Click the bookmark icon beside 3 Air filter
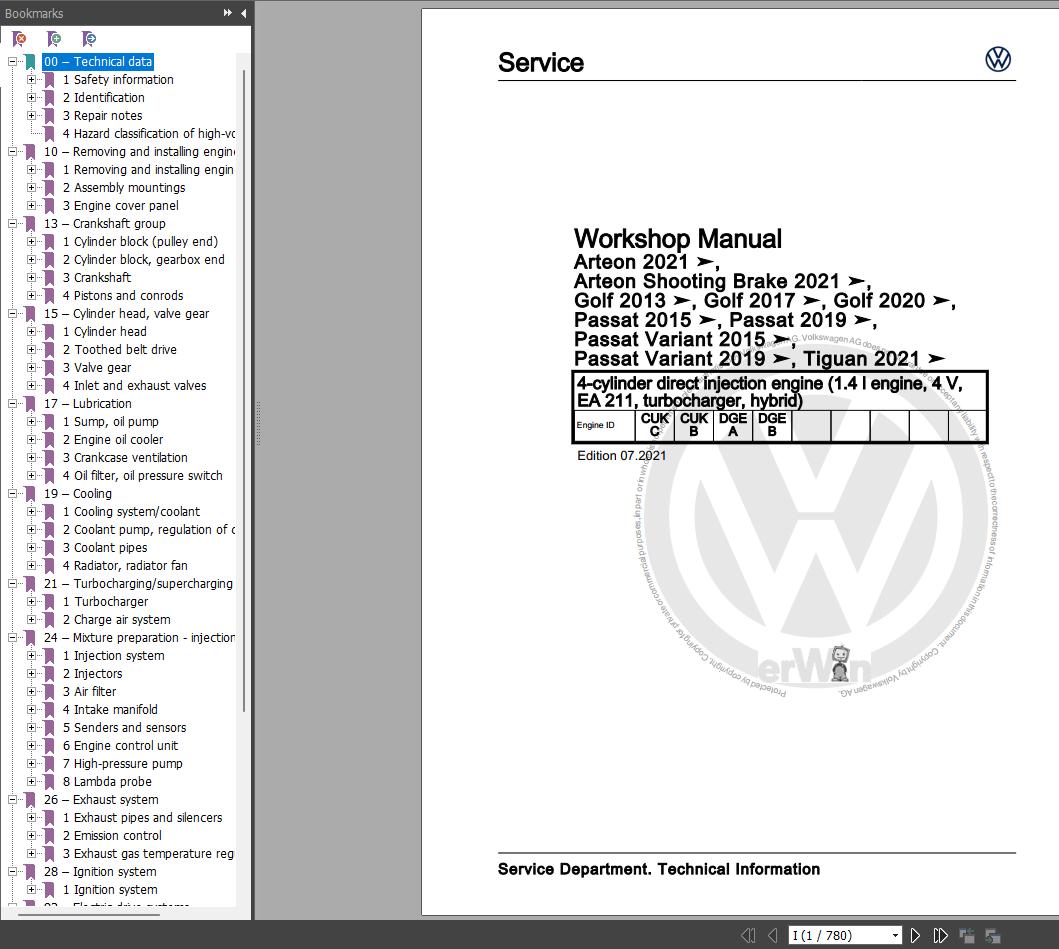This screenshot has height=949, width=1059. pos(49,692)
